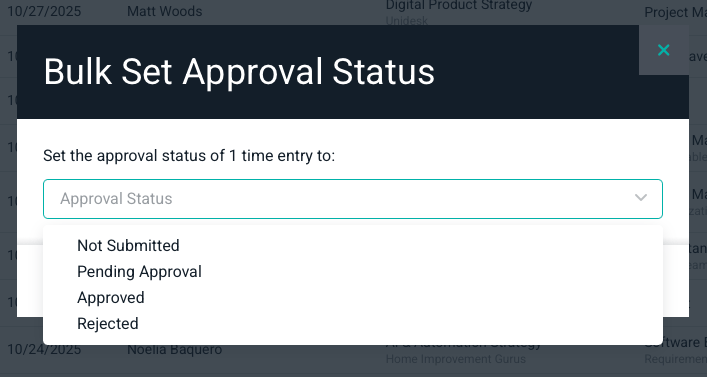Viewport: 707px width, 377px height.
Task: Select the Not Submitted option
Action: [x=128, y=245]
